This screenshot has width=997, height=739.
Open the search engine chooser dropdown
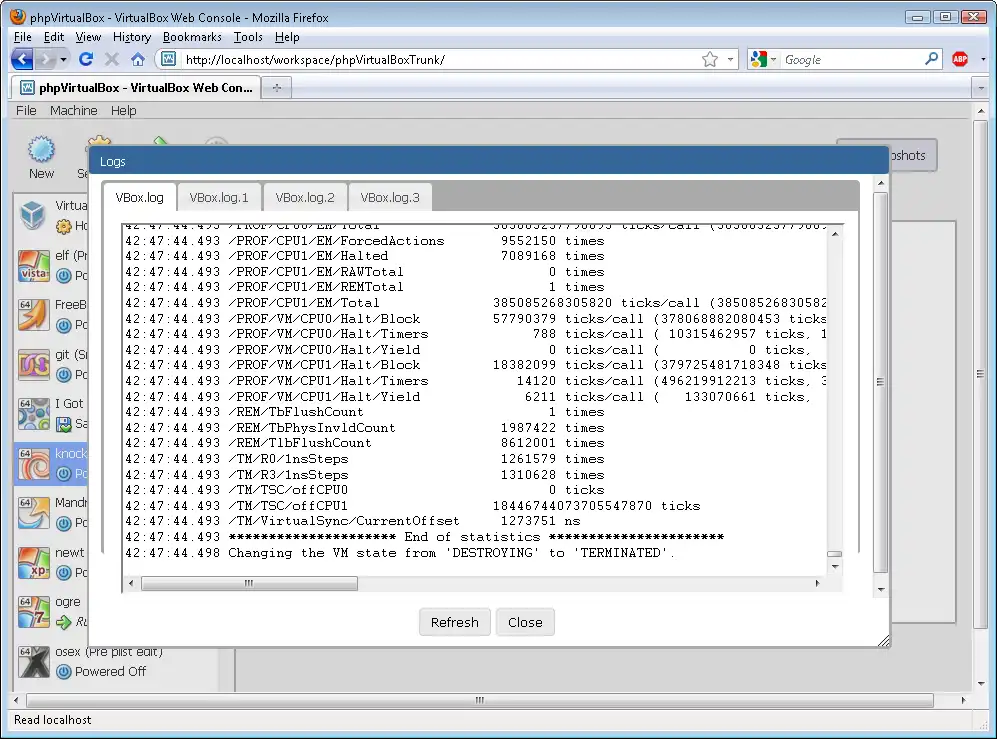pos(773,60)
